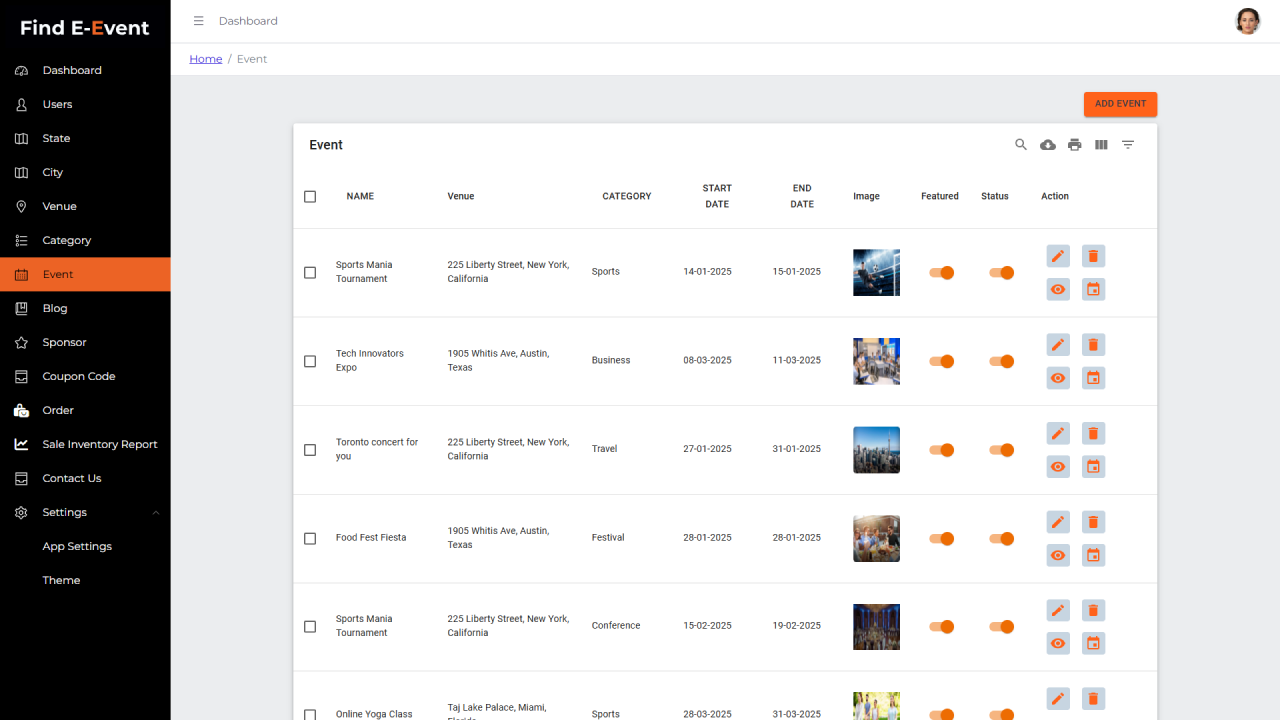The width and height of the screenshot is (1280, 720).
Task: Open the column visibility icon
Action: 1101,144
